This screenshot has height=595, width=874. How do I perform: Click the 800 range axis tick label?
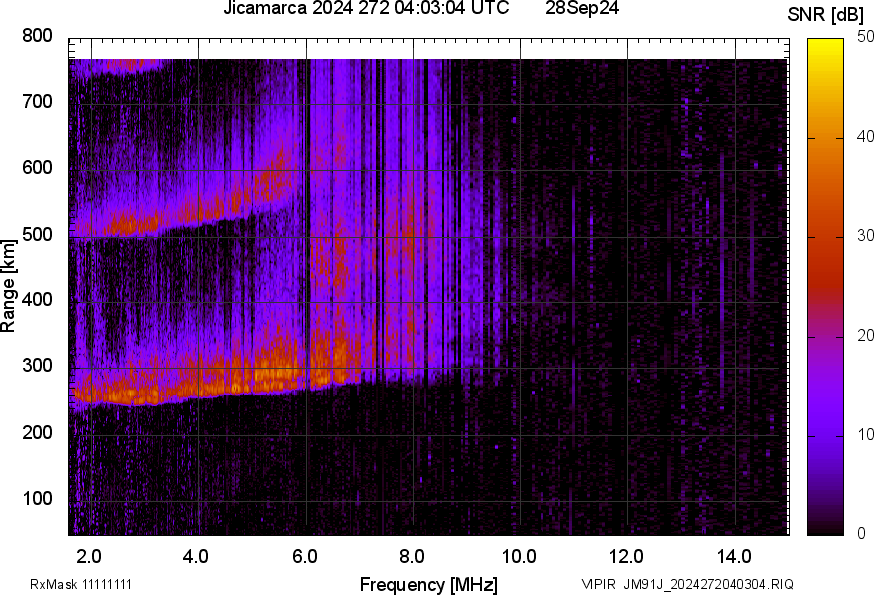pos(37,36)
